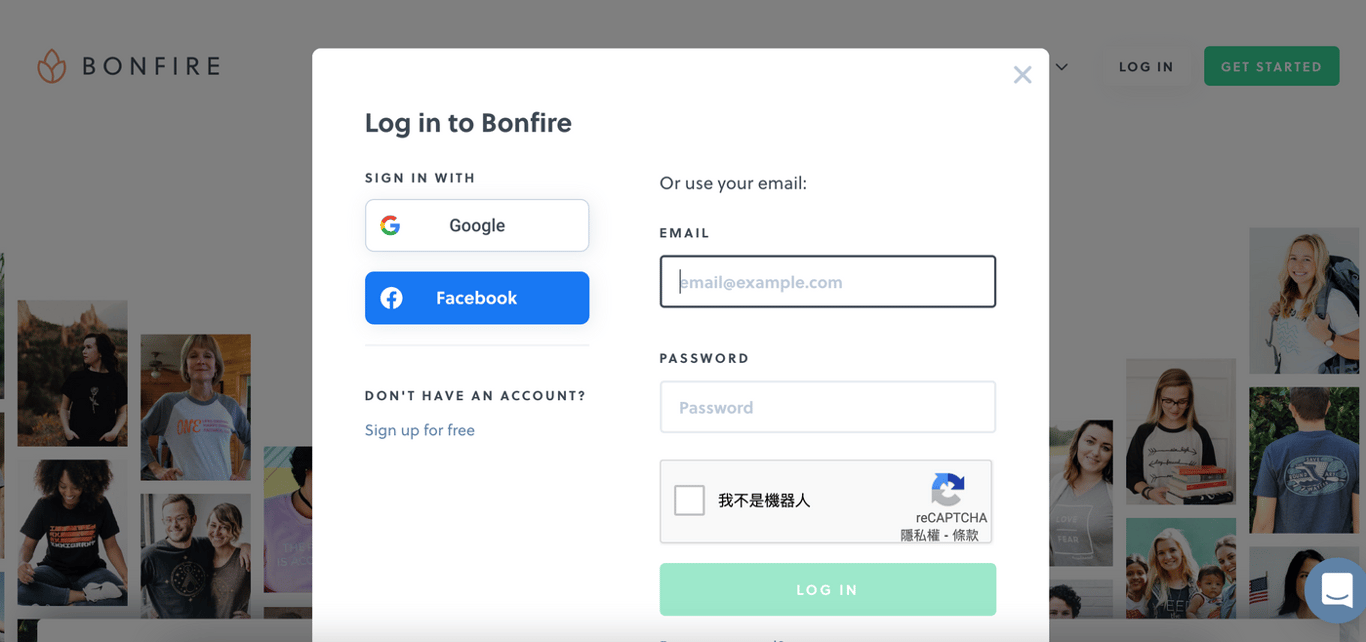Open the woman in baseball tee thumbnail
The height and width of the screenshot is (642, 1366).
(195, 407)
